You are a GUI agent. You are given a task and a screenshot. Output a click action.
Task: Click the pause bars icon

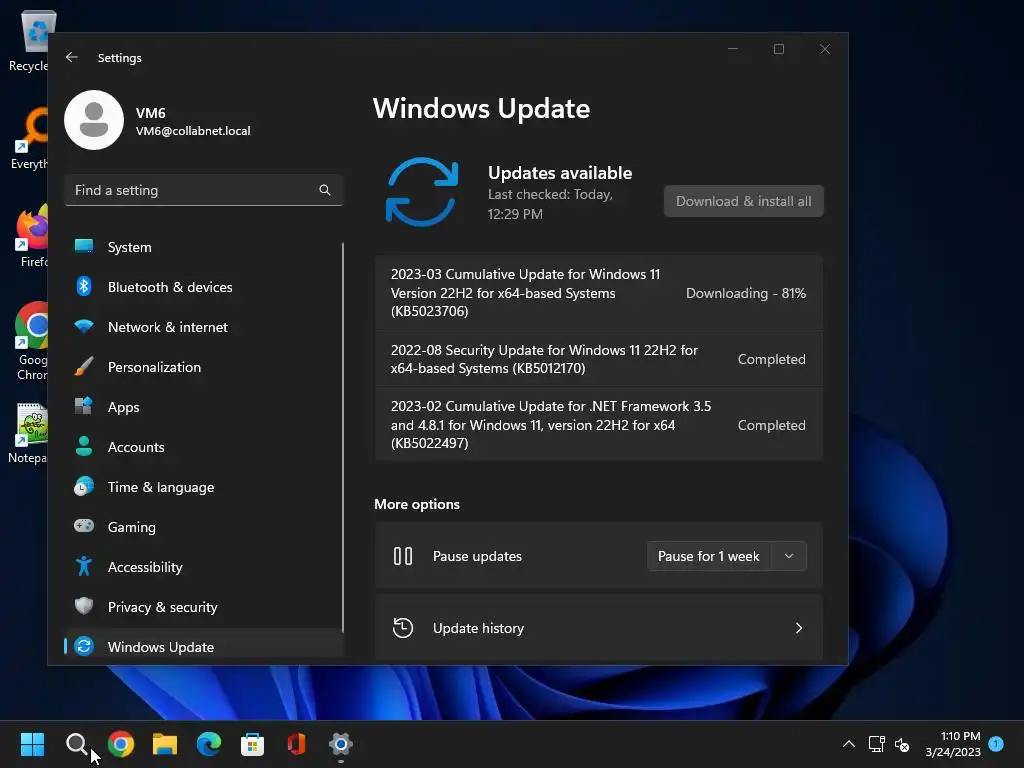click(x=403, y=556)
